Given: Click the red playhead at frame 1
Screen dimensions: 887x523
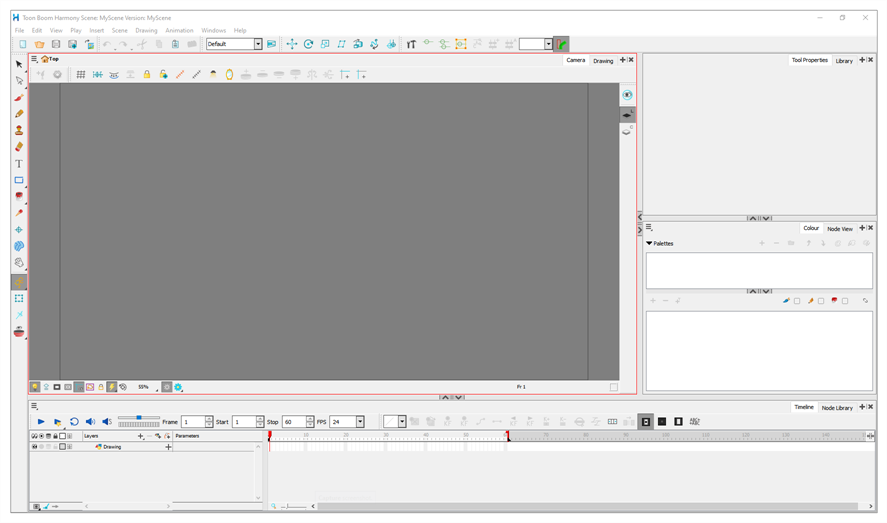Looking at the screenshot, I should [270, 435].
